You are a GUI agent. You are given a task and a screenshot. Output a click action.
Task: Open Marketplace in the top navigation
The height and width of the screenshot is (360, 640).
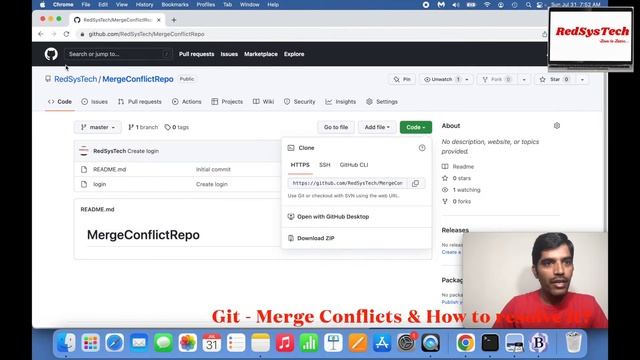(261, 54)
